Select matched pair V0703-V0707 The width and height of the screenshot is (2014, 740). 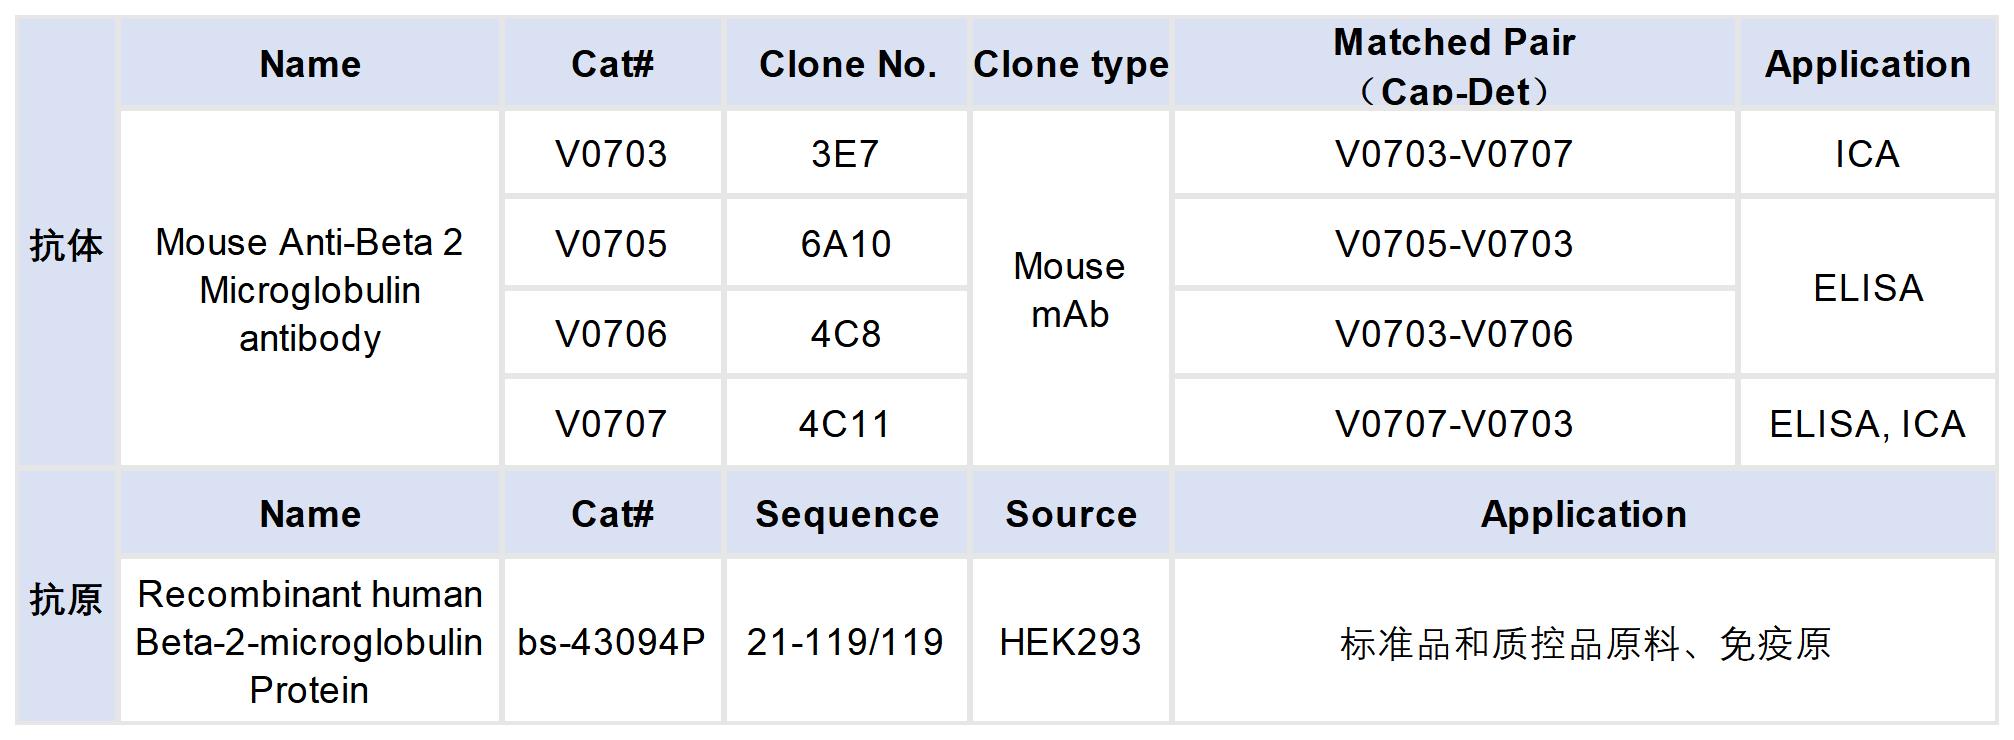pos(1454,154)
